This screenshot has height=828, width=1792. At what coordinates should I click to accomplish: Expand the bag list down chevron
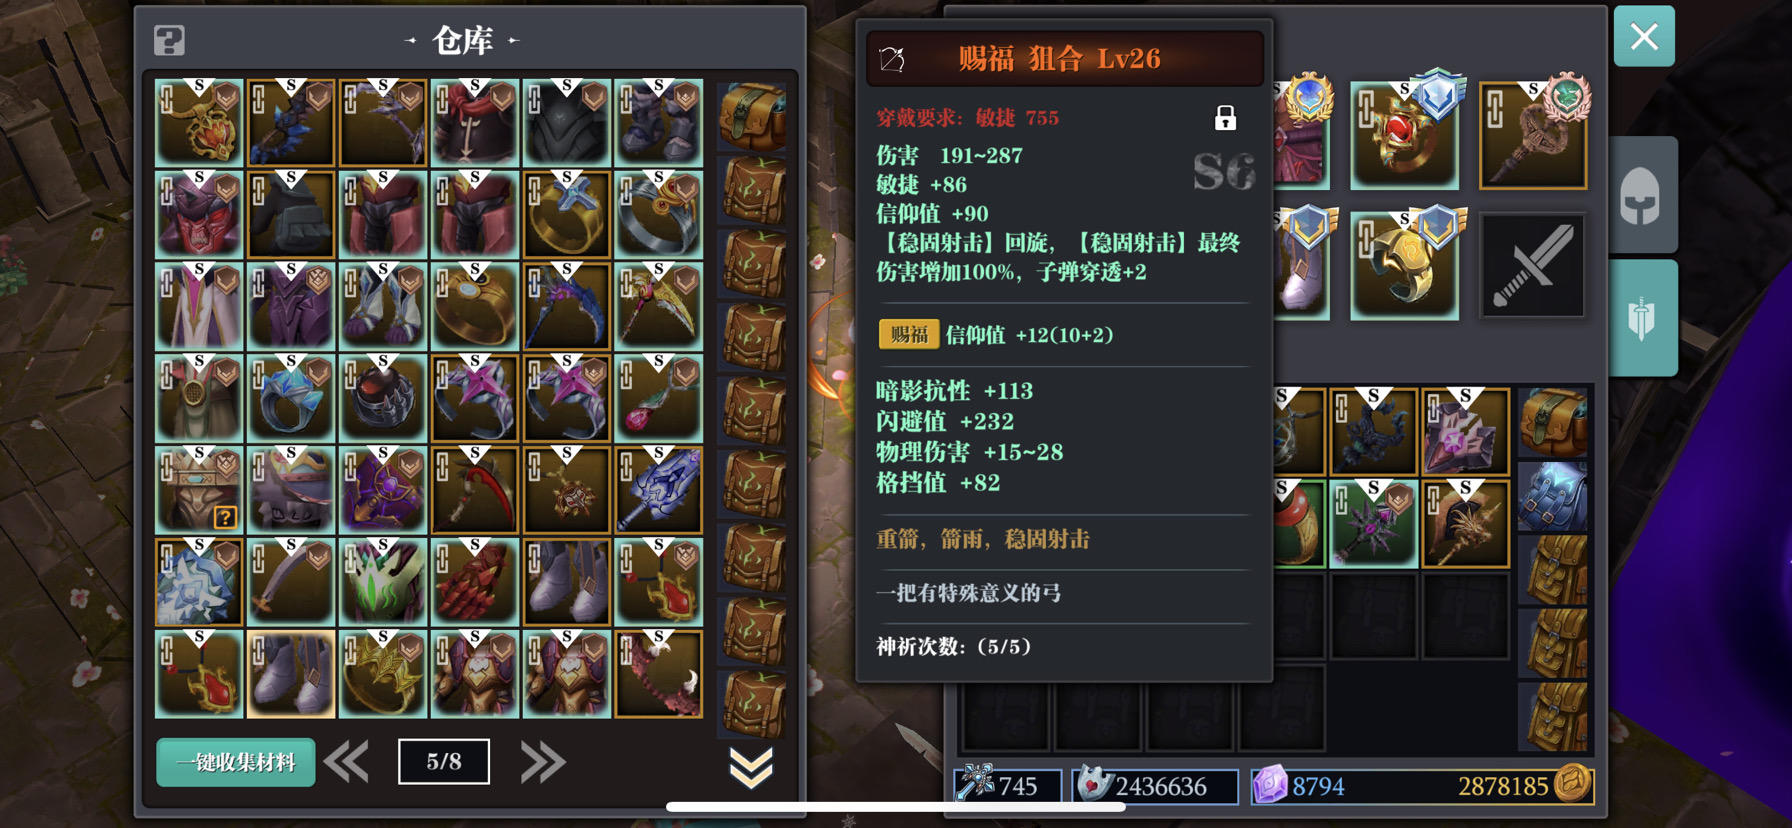pyautogui.click(x=751, y=767)
